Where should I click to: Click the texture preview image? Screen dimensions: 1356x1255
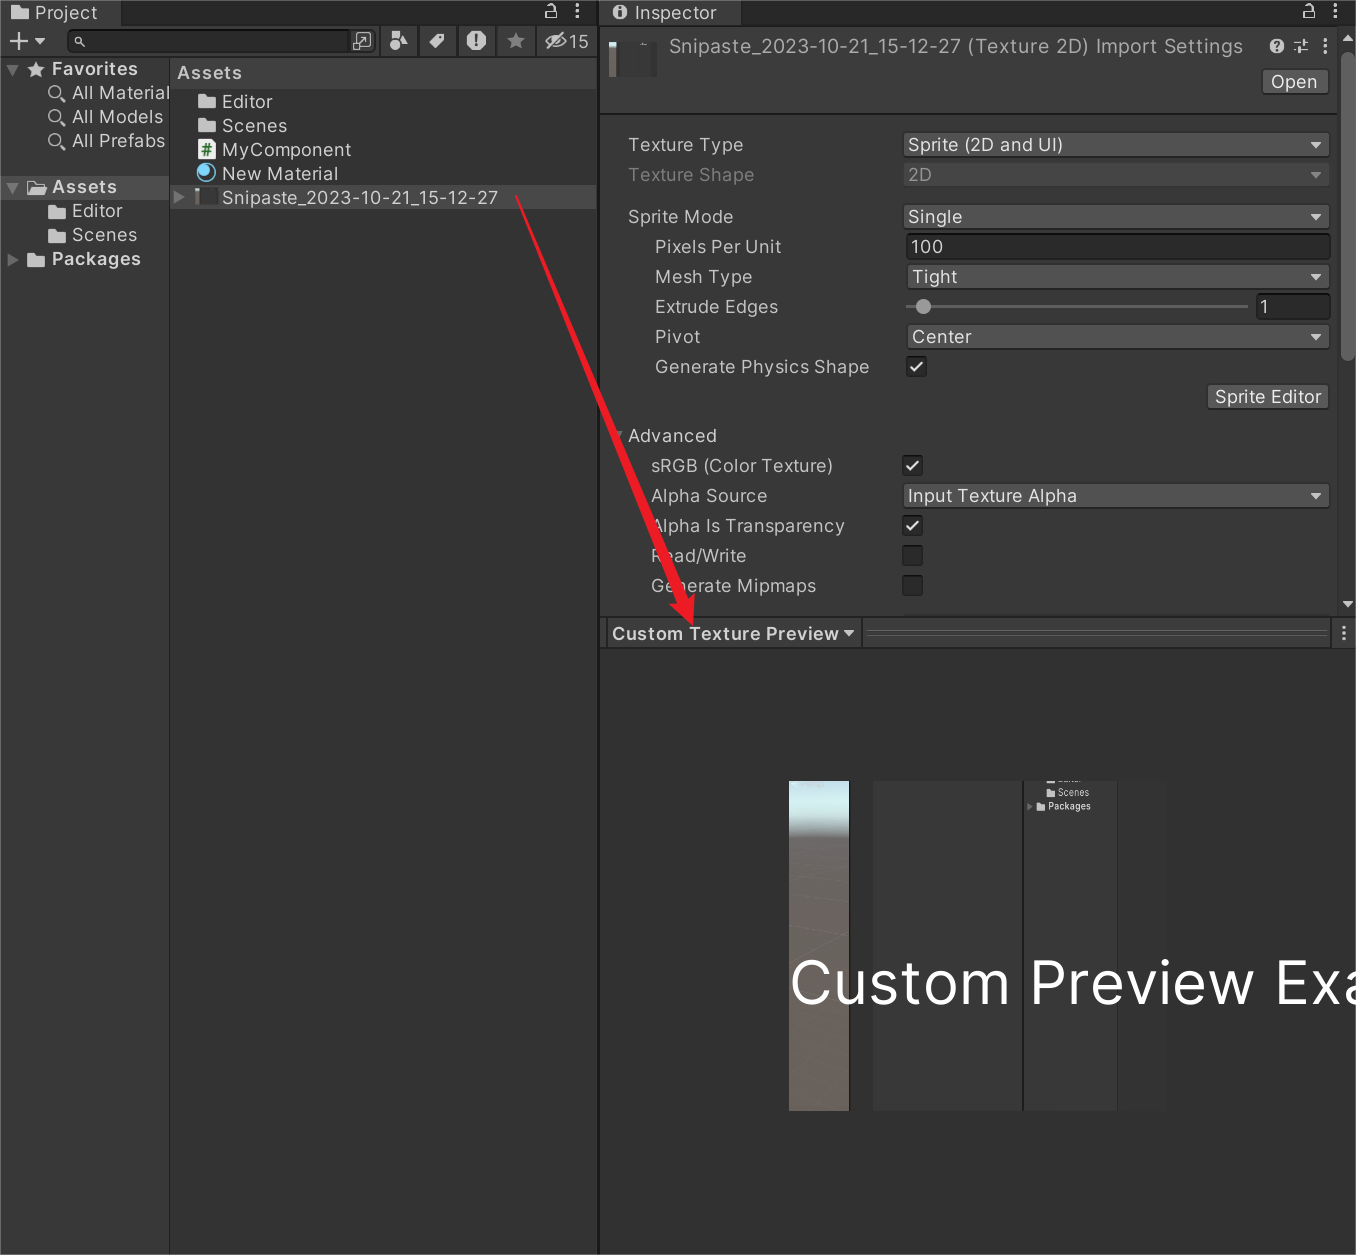point(978,945)
